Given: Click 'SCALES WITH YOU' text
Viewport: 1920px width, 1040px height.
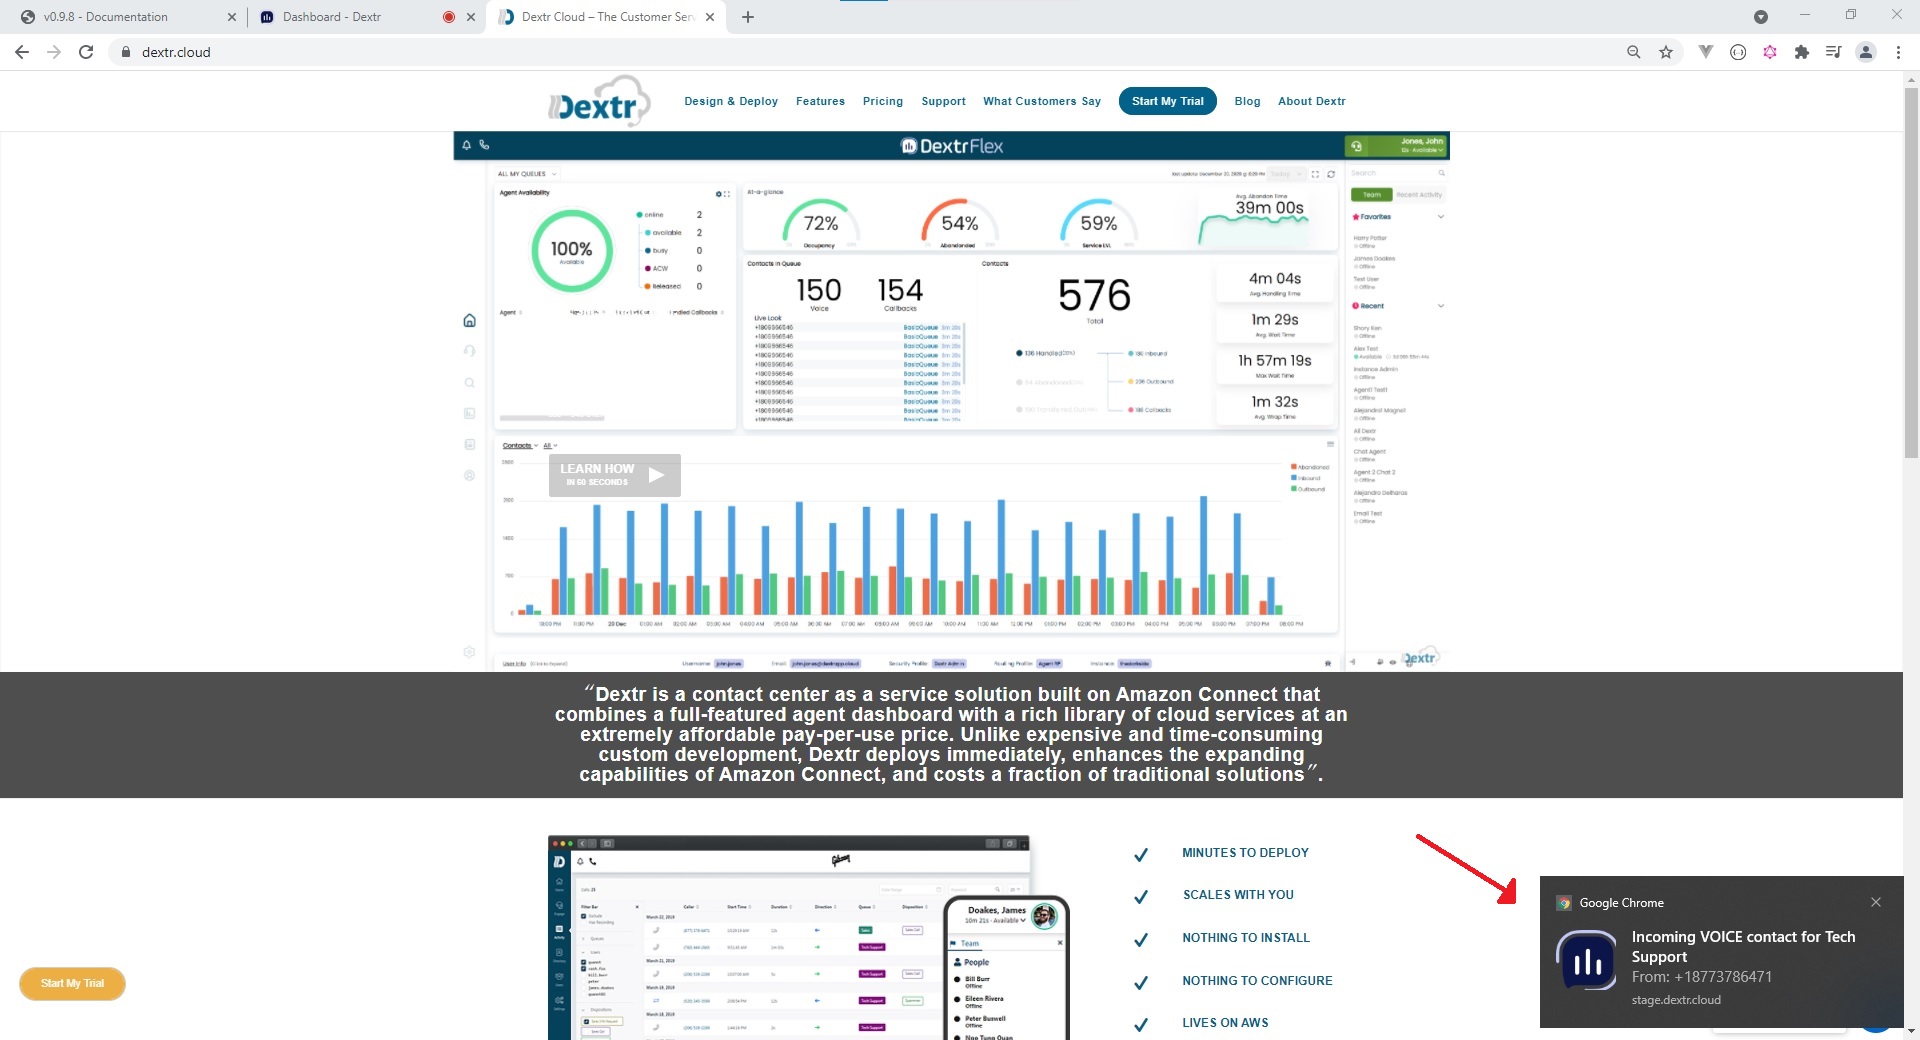Looking at the screenshot, I should click(1238, 895).
